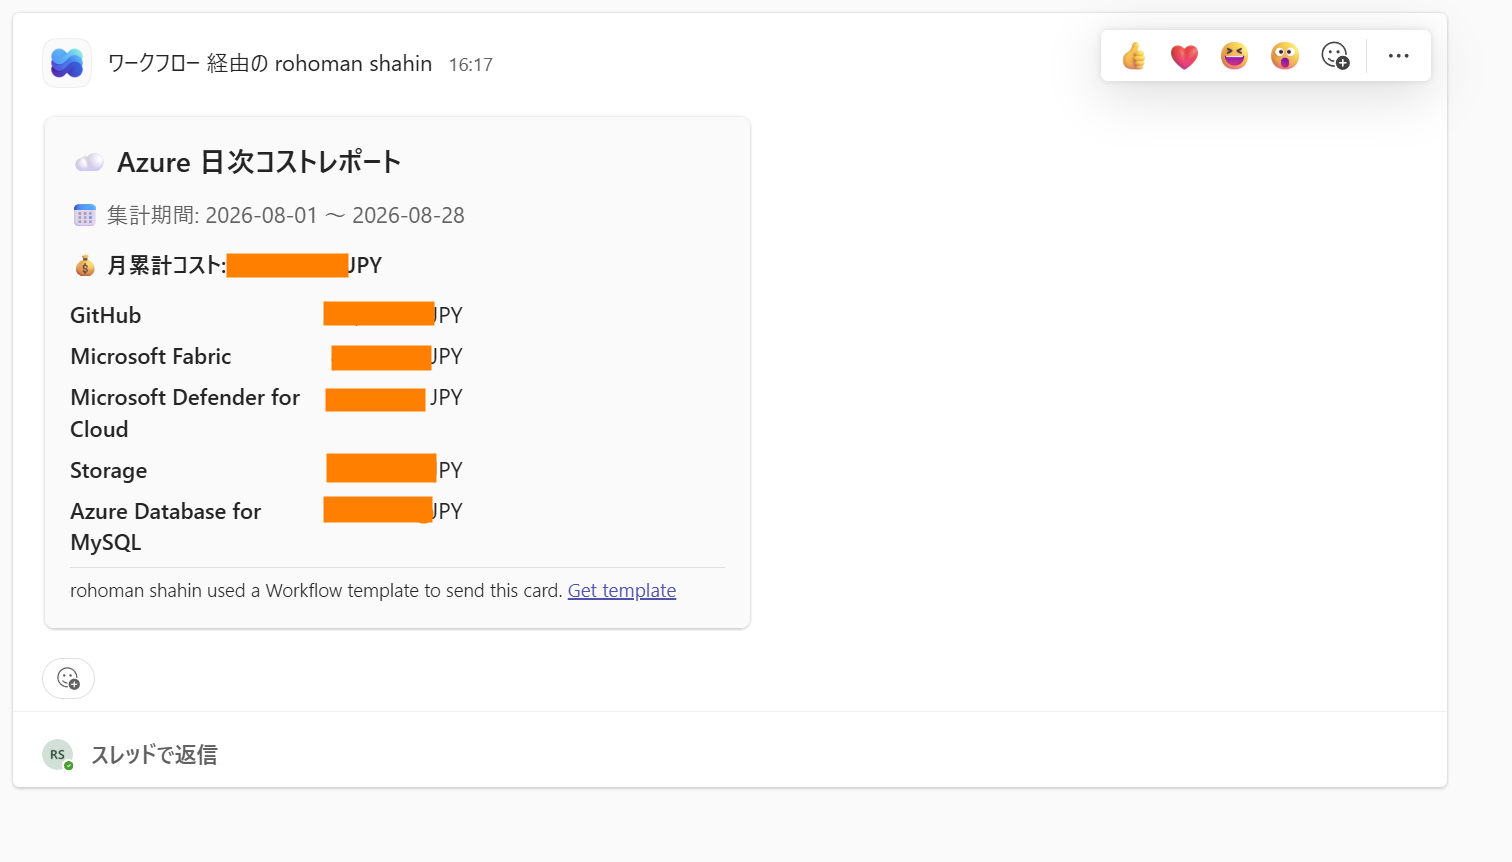Open the more options ellipsis menu
This screenshot has height=862, width=1512.
1398,56
